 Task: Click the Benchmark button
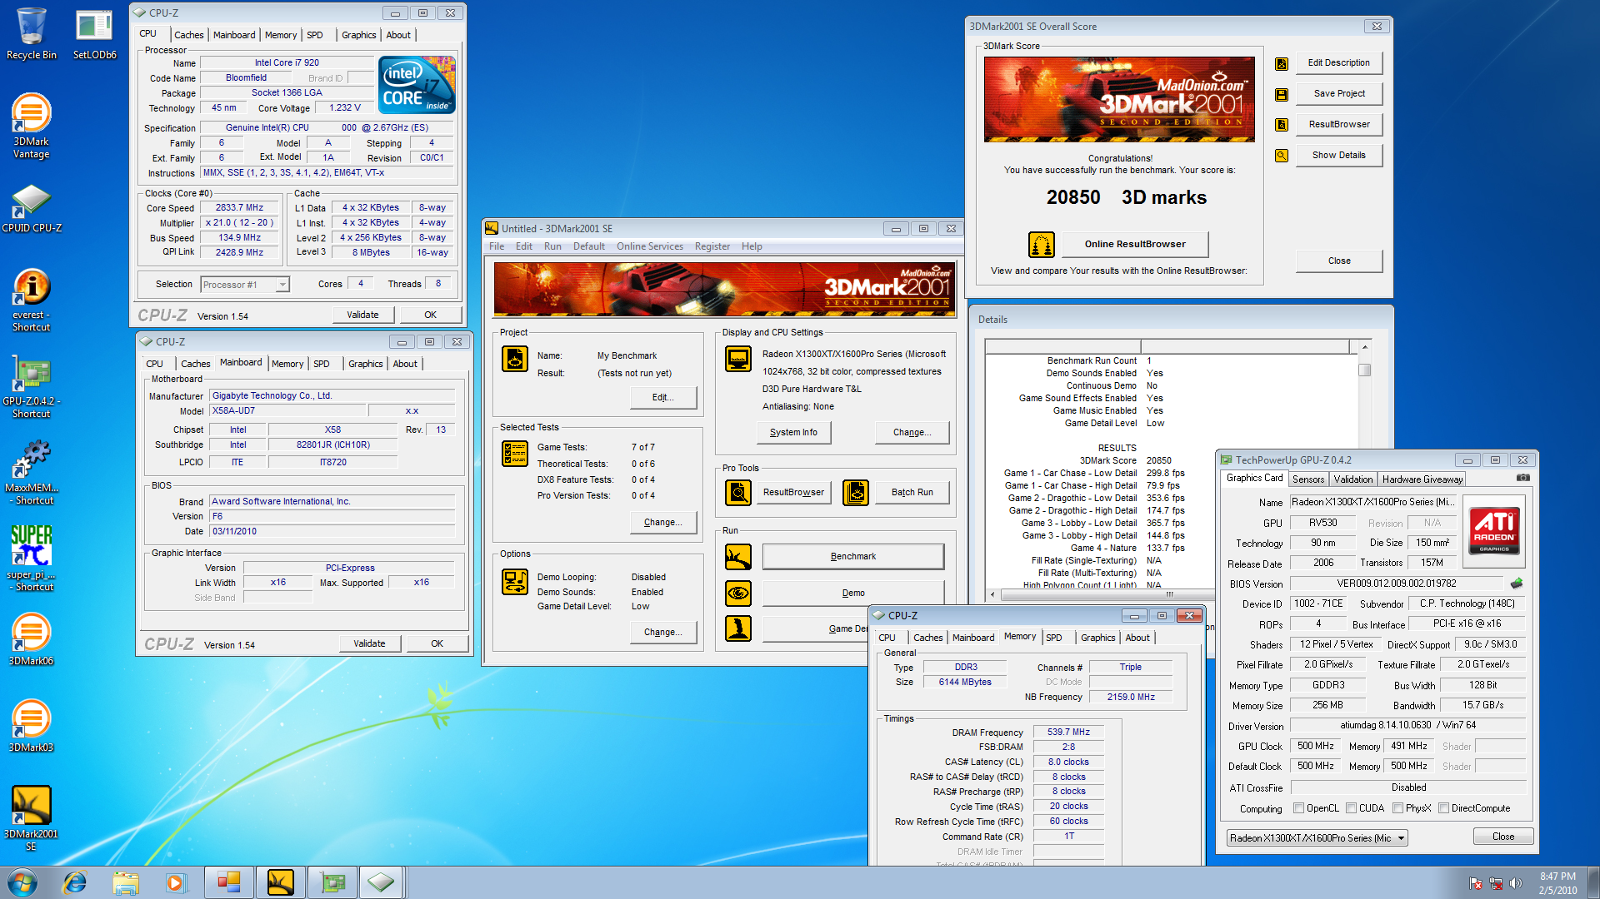click(x=853, y=557)
